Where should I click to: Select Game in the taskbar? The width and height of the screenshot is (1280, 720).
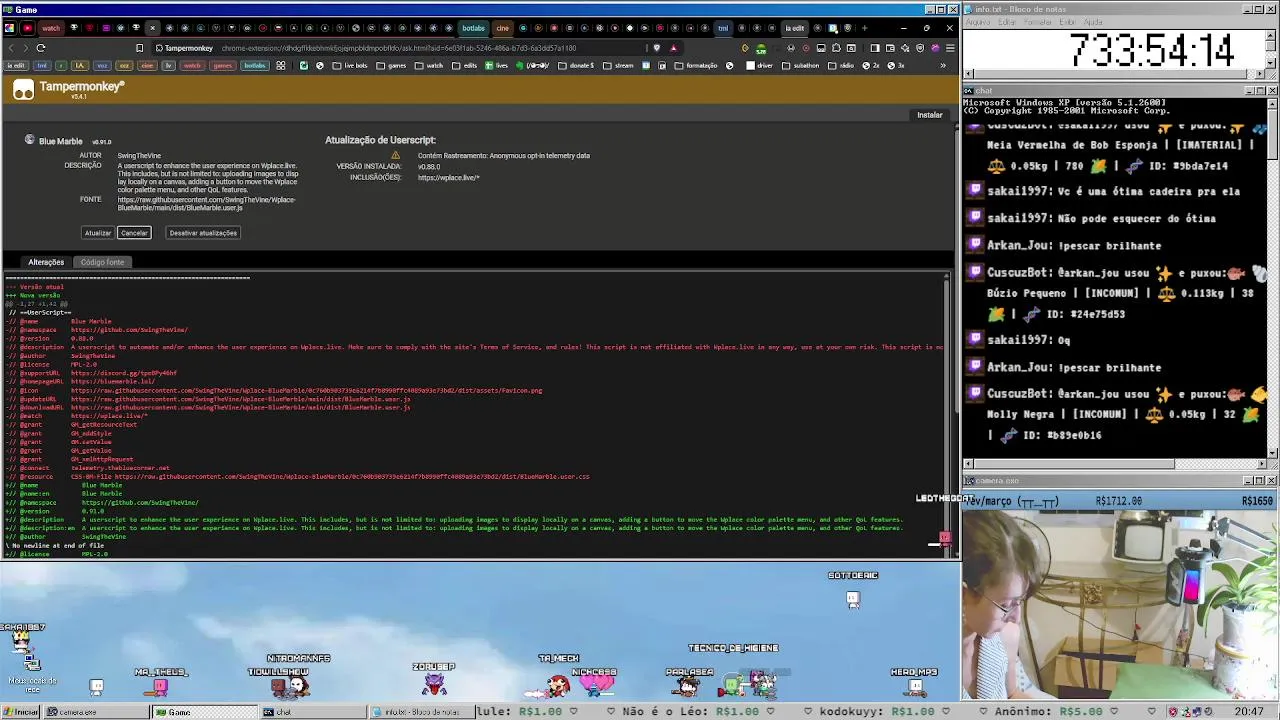click(205, 712)
